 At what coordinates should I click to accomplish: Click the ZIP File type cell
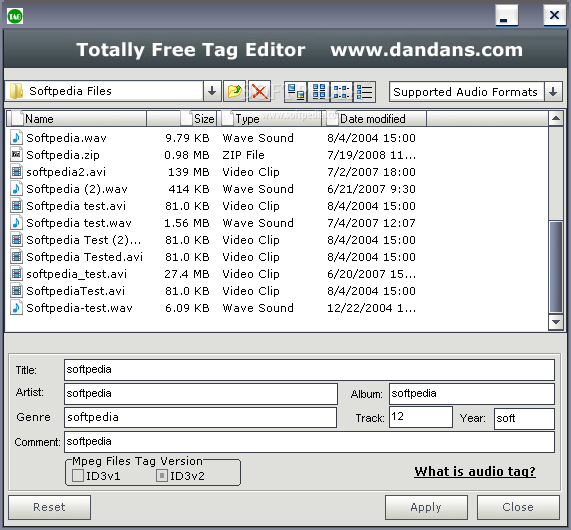point(243,155)
